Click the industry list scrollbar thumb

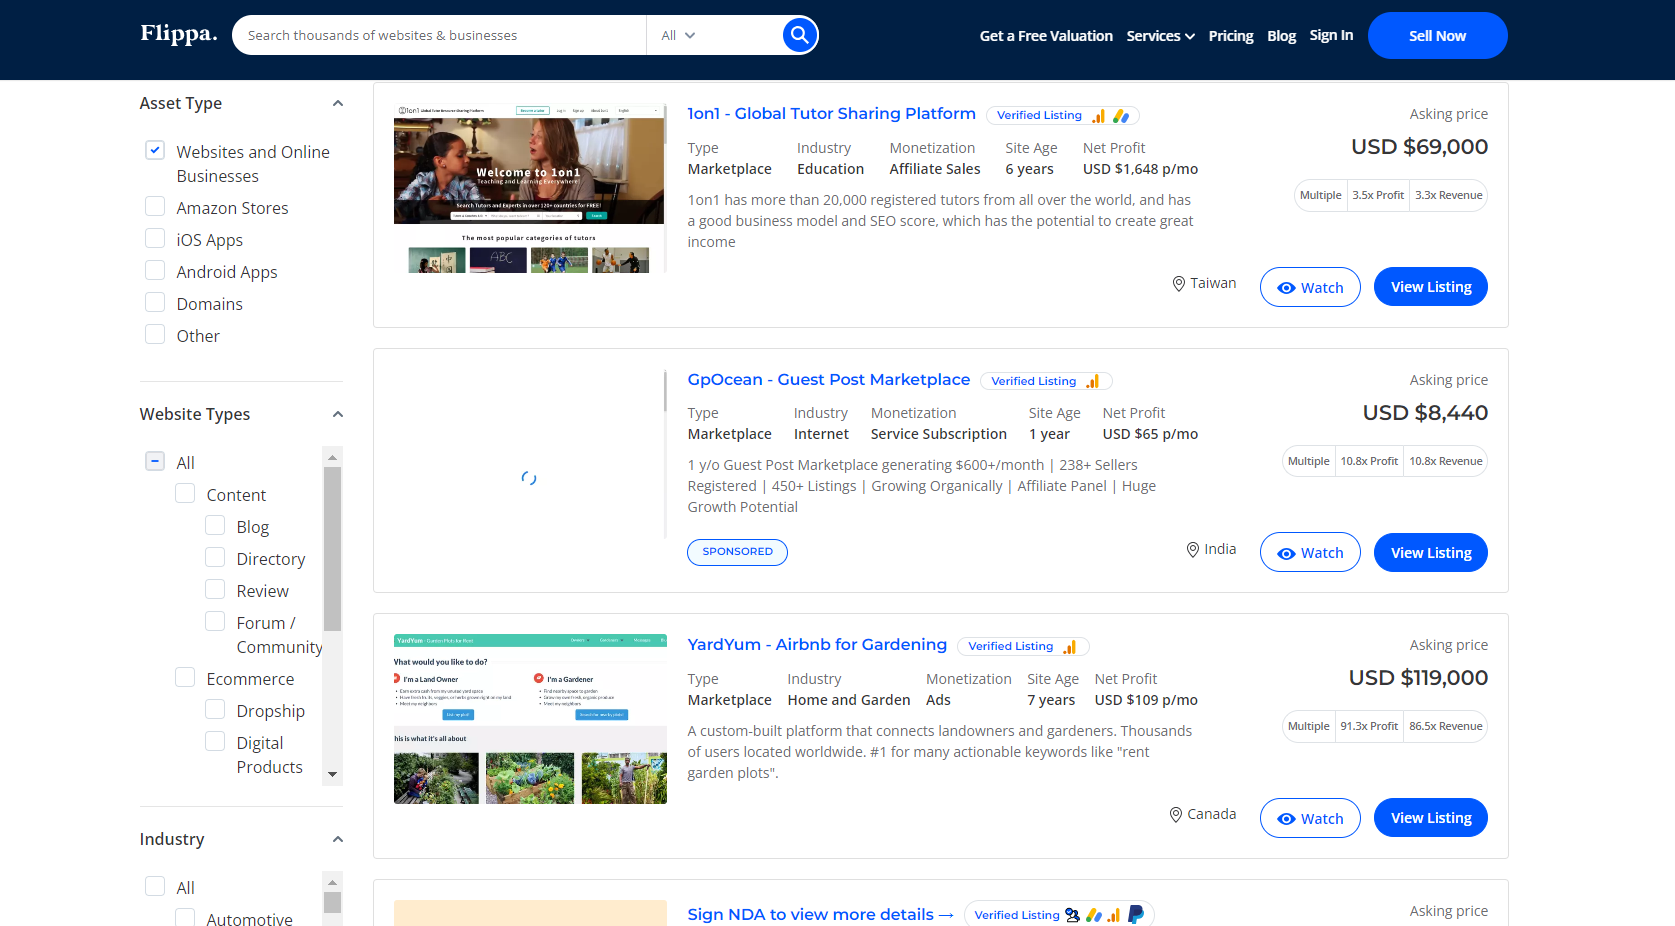coord(332,903)
